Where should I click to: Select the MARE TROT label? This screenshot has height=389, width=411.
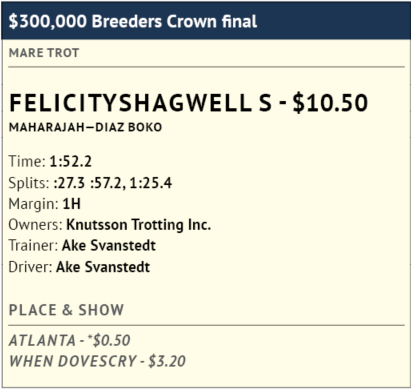[44, 53]
